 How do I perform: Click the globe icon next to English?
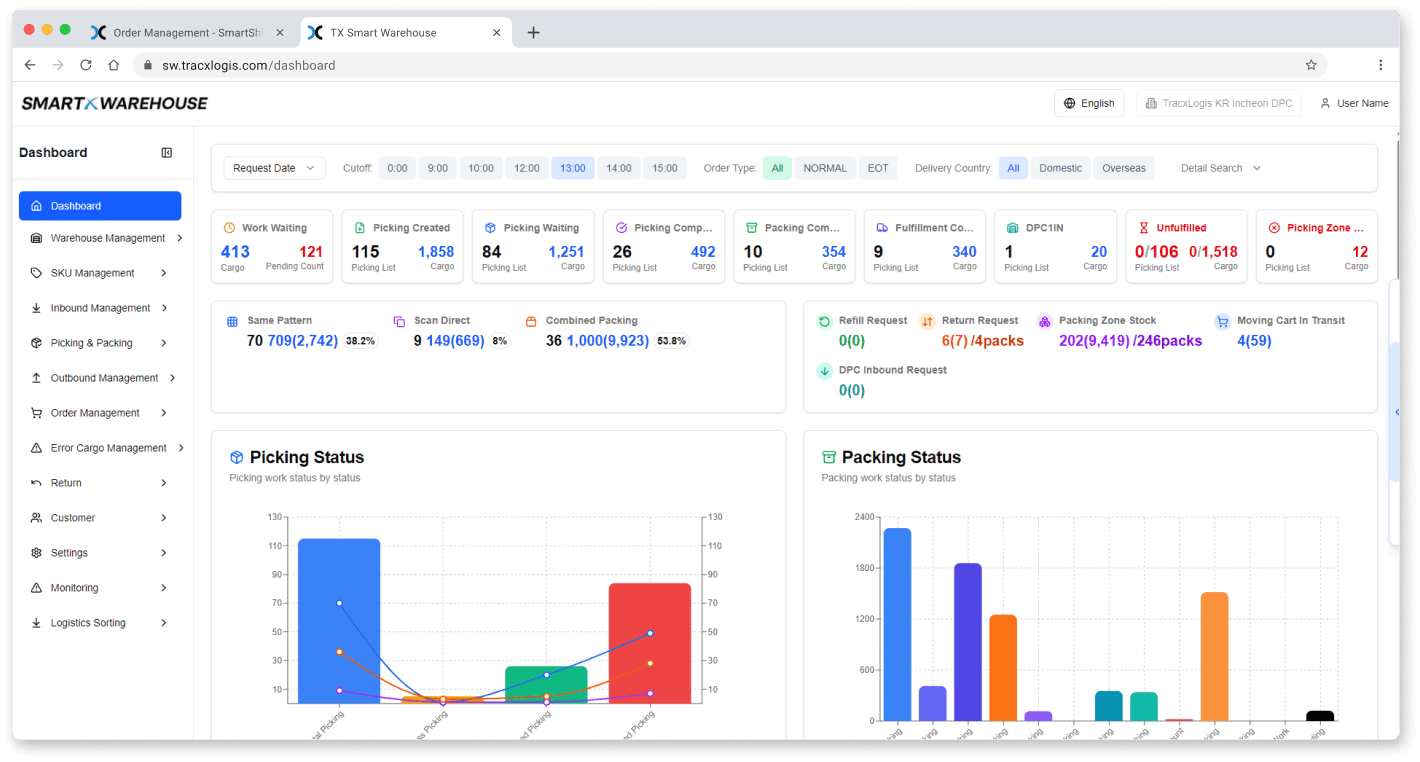point(1070,102)
